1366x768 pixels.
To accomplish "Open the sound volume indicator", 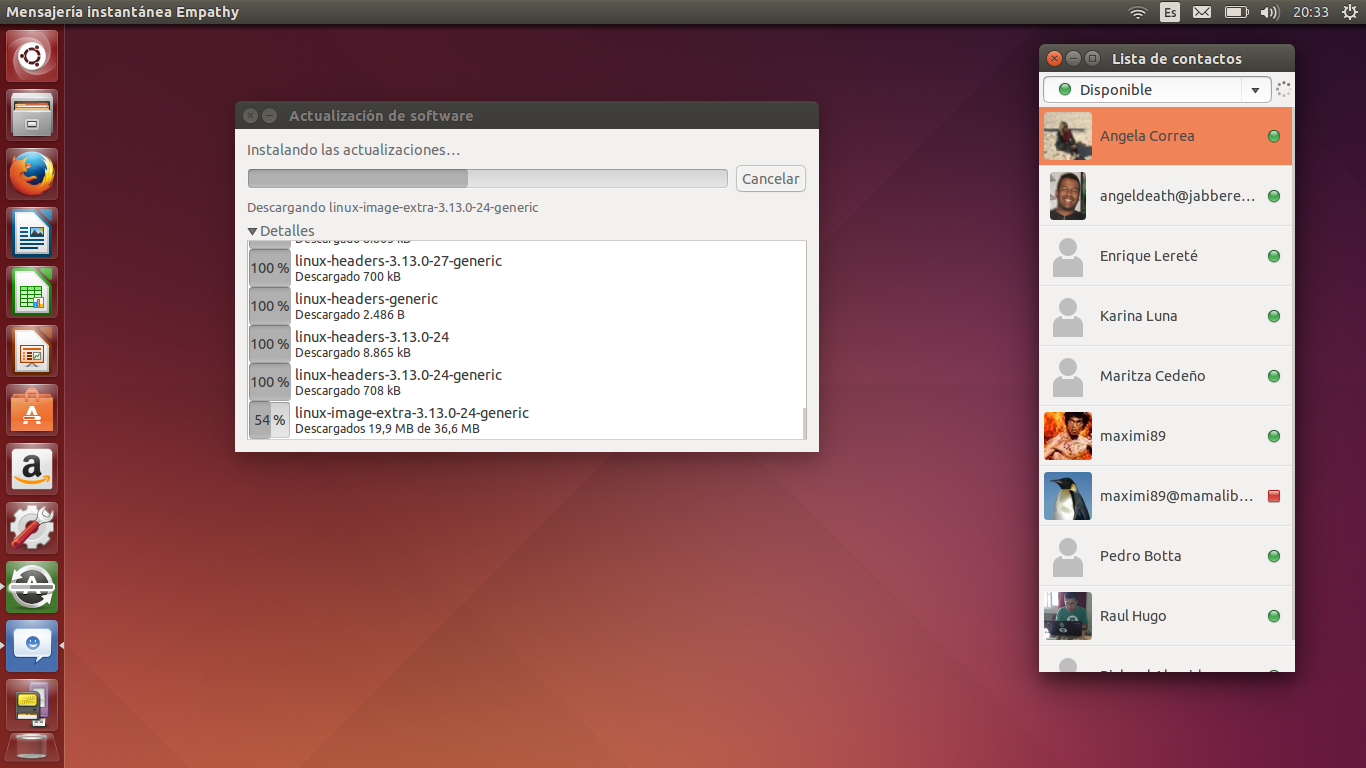I will (x=1269, y=12).
